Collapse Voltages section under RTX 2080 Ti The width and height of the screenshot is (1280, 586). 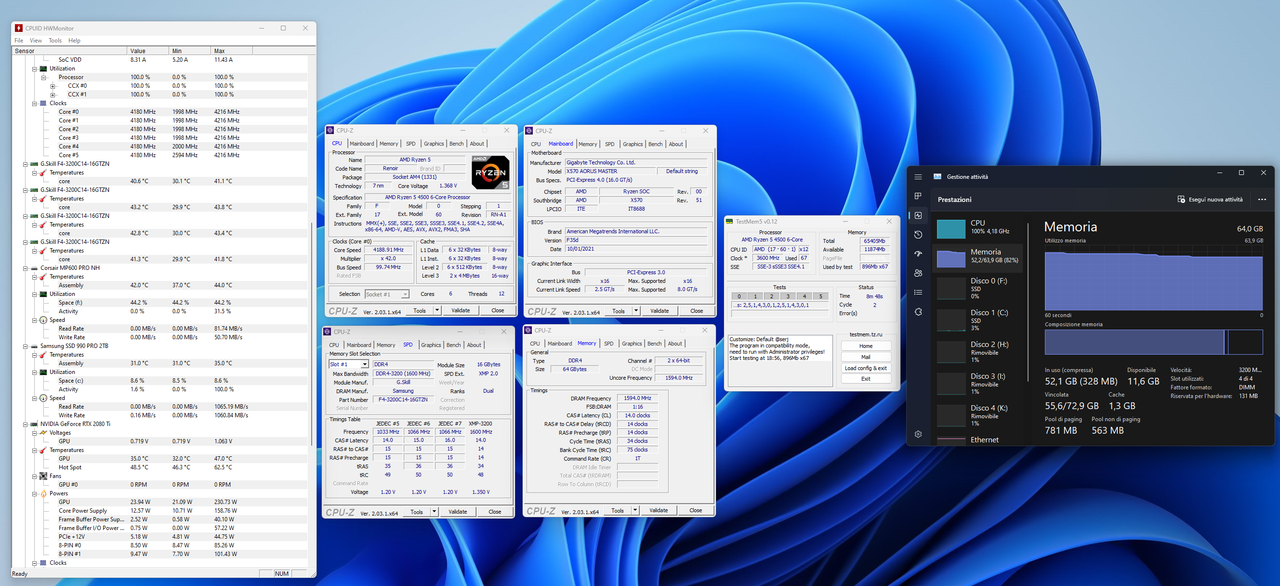click(x=34, y=432)
